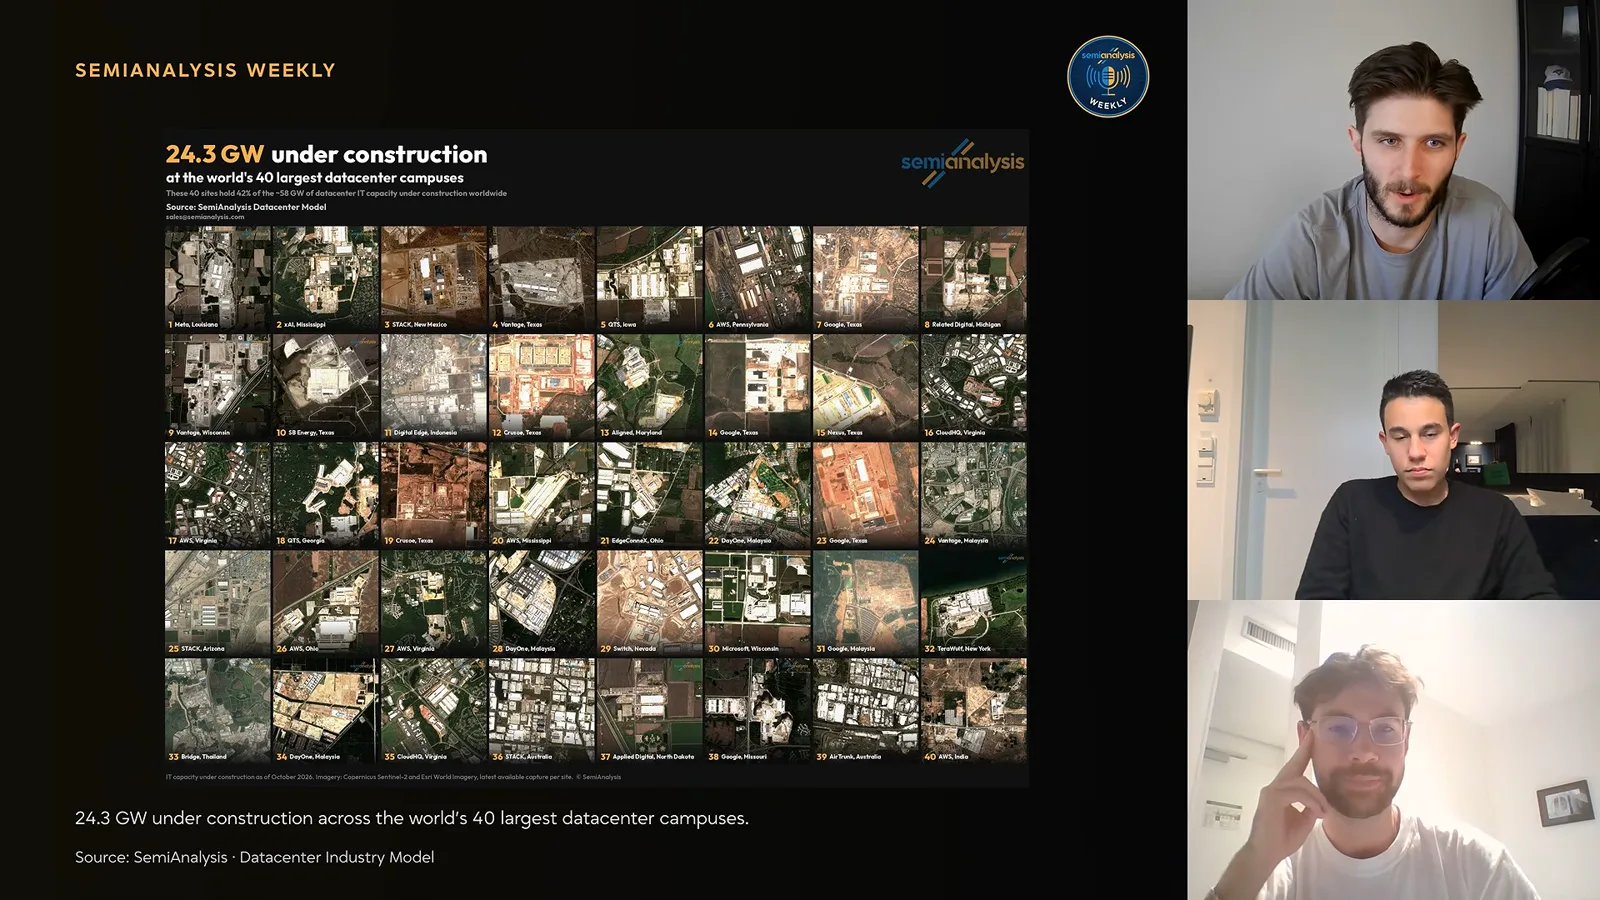The width and height of the screenshot is (1600, 900).
Task: Open the Vantage, Wisconsin campus image
Action: click(218, 386)
